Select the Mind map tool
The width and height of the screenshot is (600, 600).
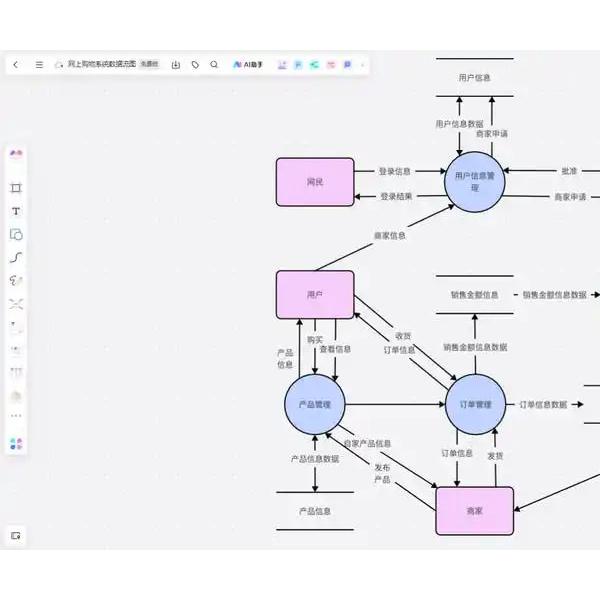coord(16,304)
